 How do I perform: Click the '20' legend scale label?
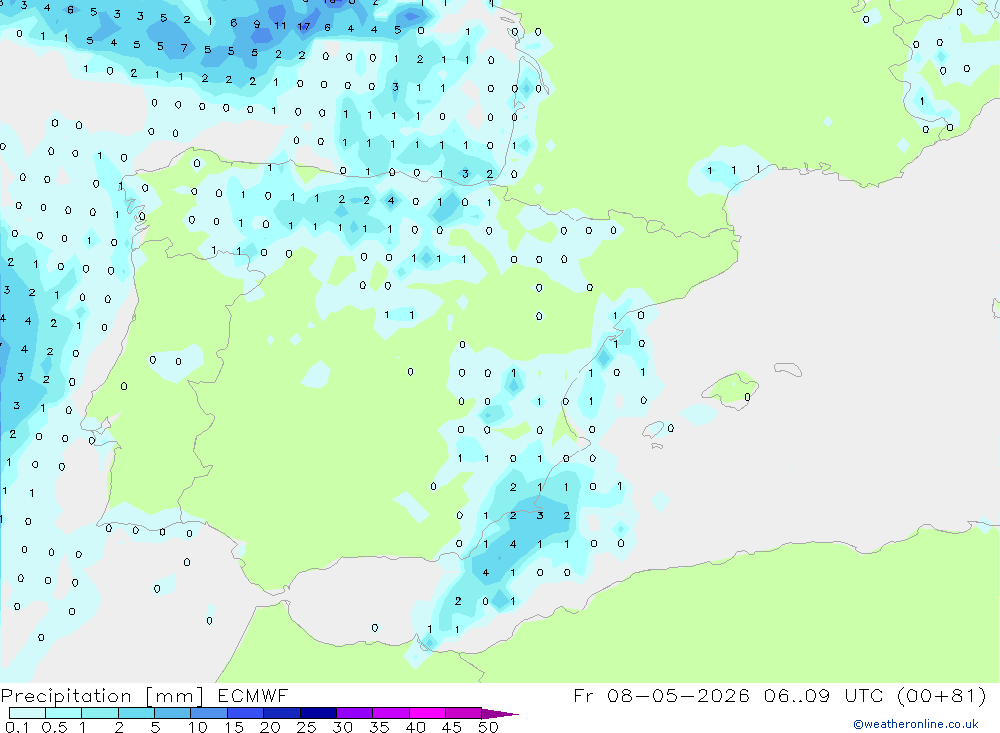coord(270,727)
